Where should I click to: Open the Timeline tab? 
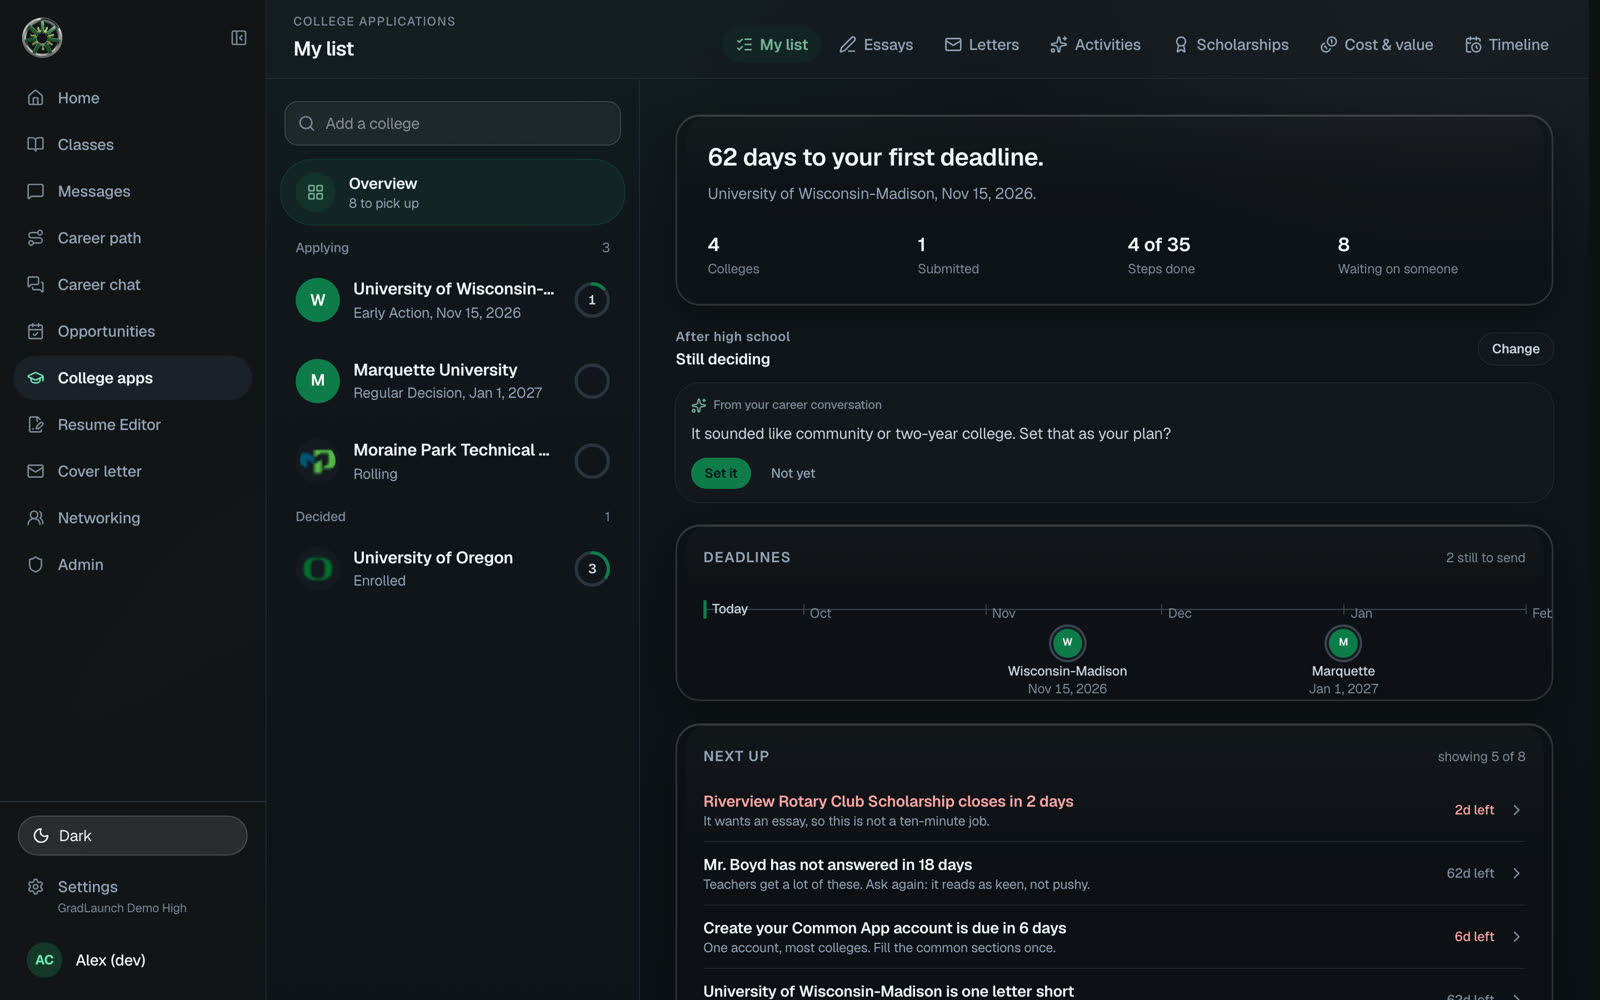click(x=1507, y=45)
